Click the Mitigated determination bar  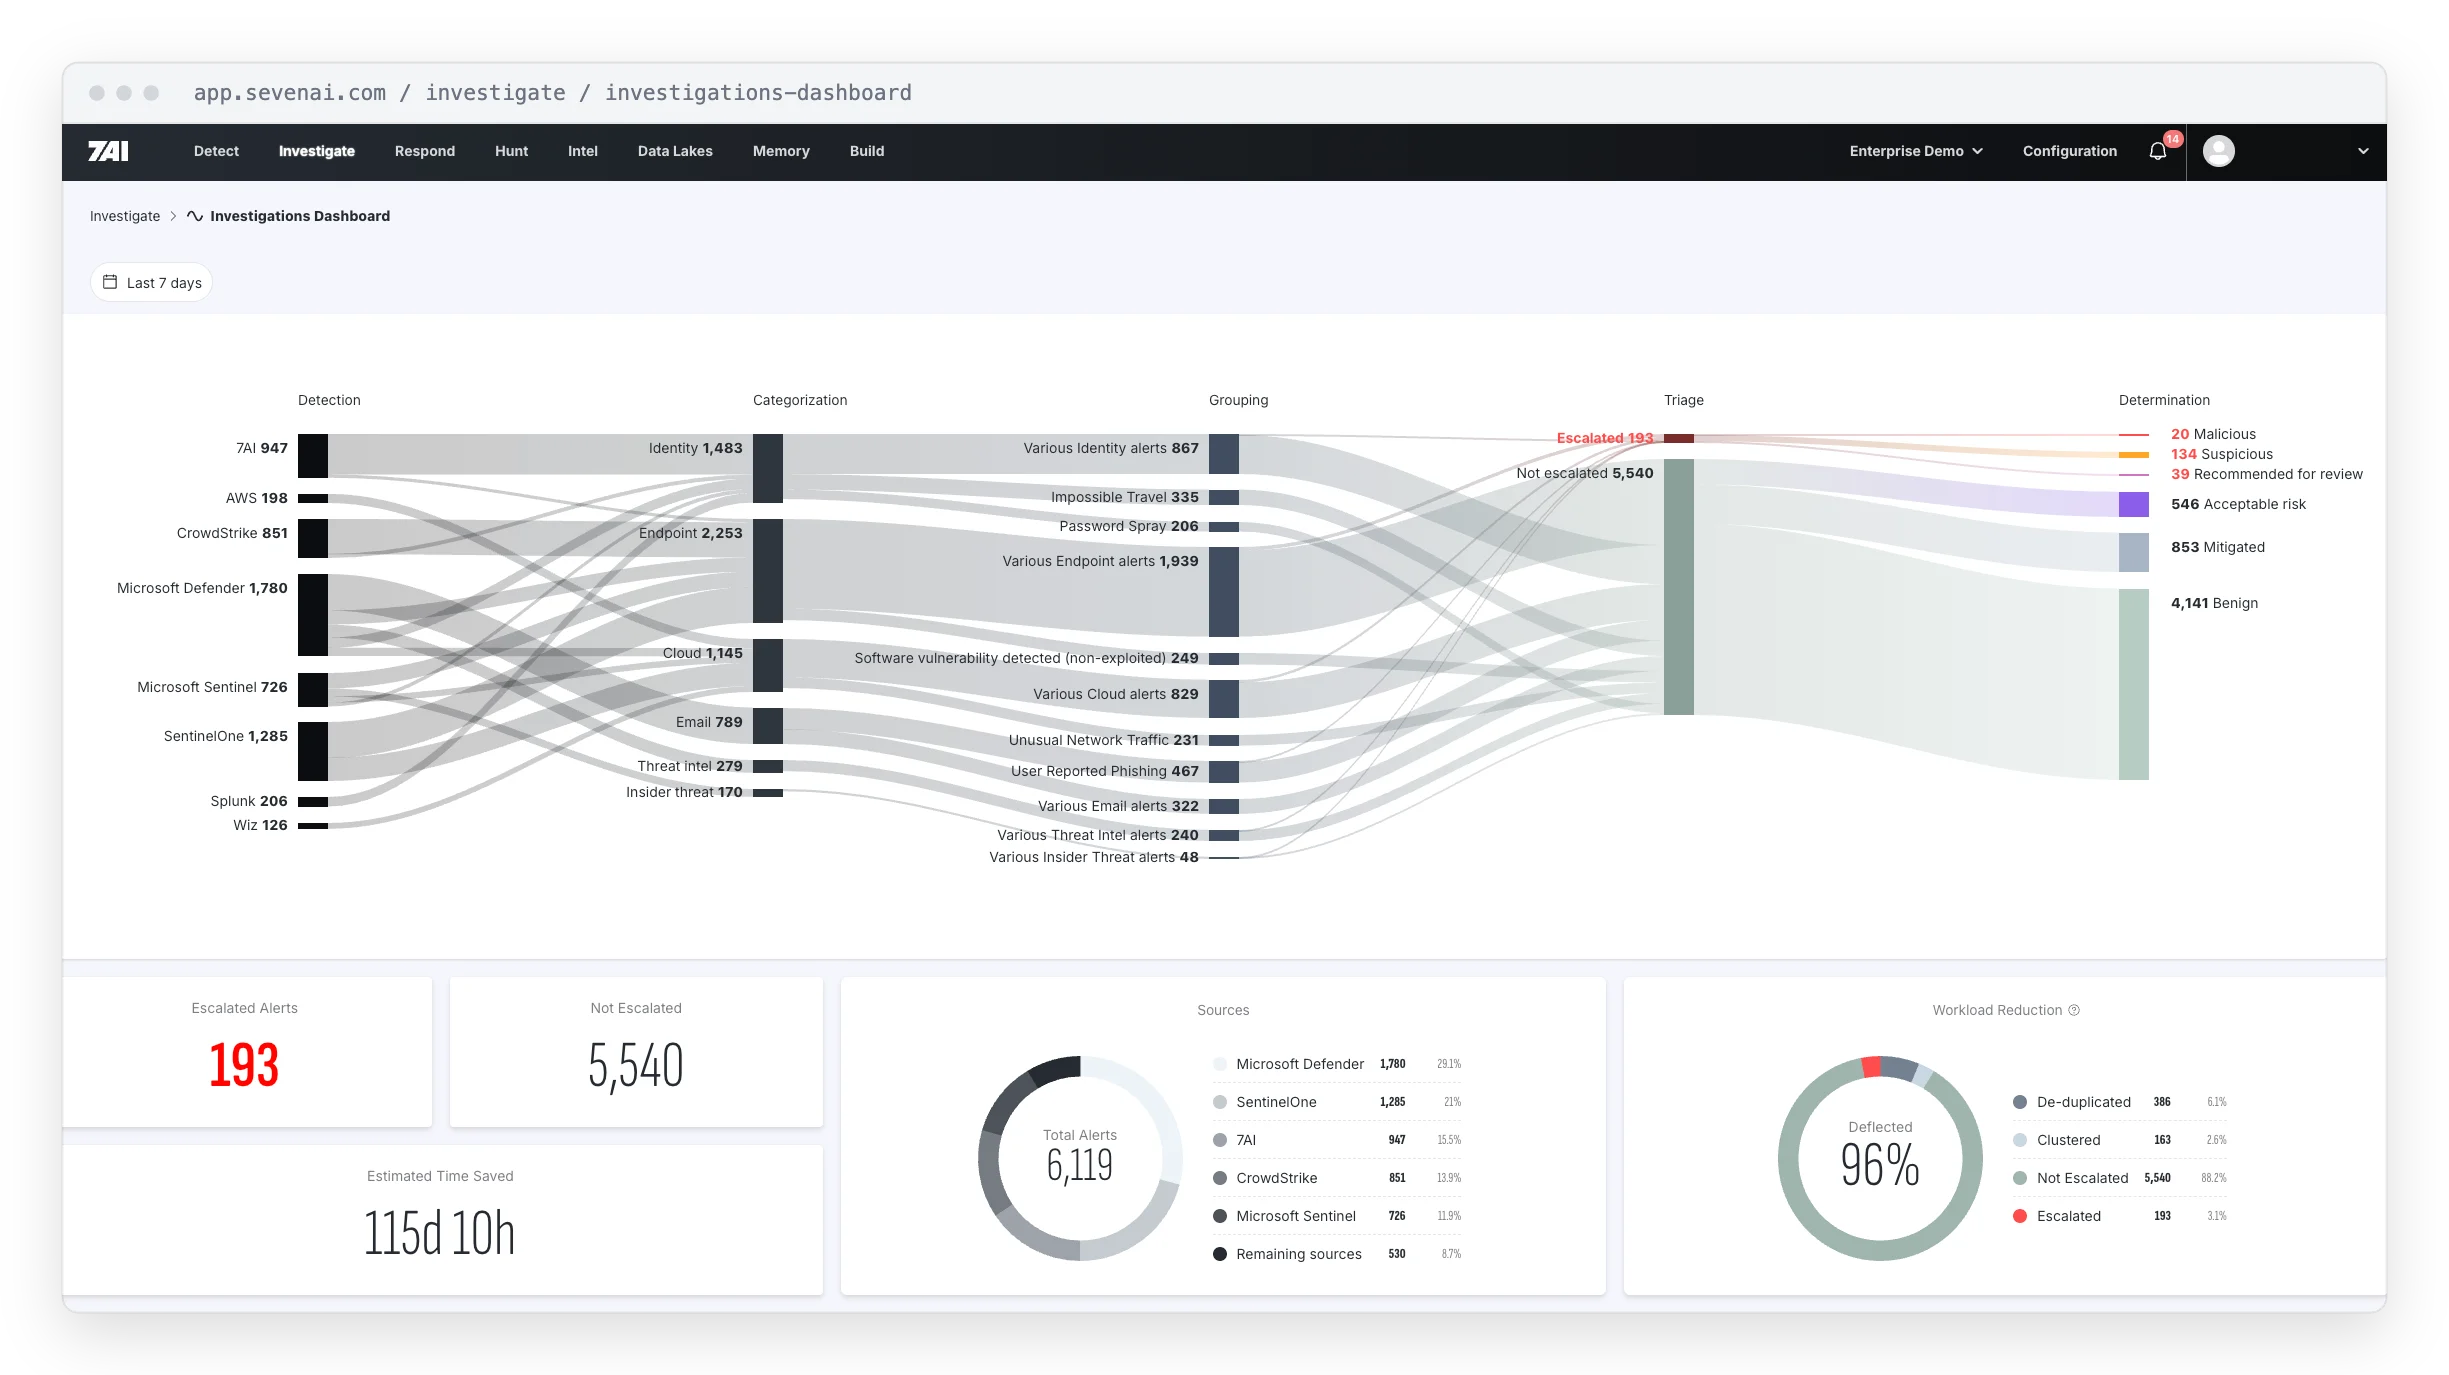coord(2133,552)
